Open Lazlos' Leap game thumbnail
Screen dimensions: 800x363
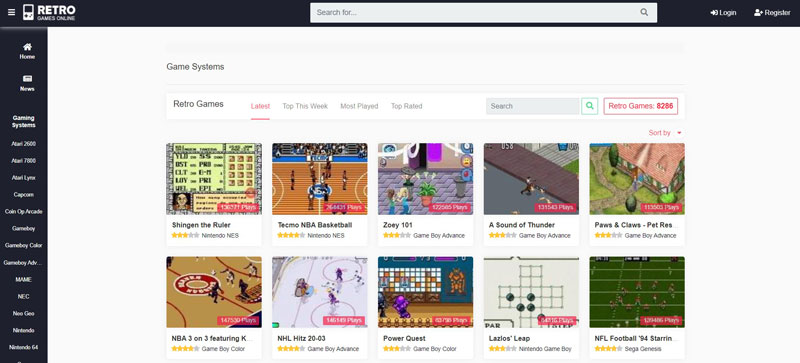click(x=531, y=292)
